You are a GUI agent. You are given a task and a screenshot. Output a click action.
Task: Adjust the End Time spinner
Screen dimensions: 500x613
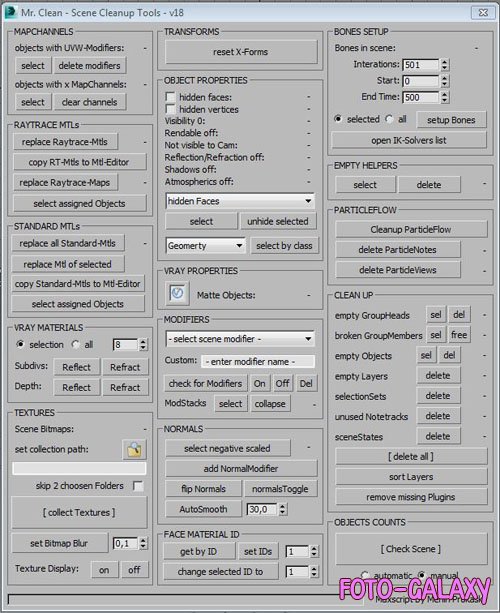[x=444, y=97]
